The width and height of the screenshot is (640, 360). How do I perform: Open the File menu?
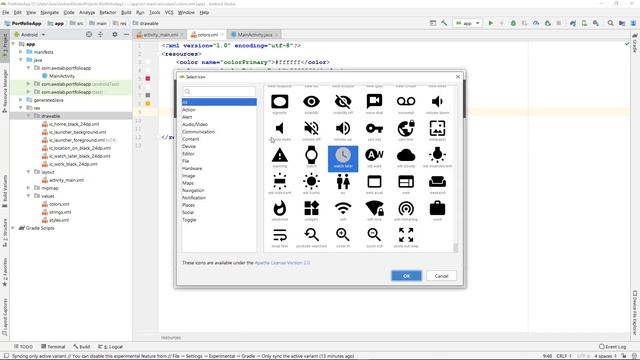coord(5,13)
